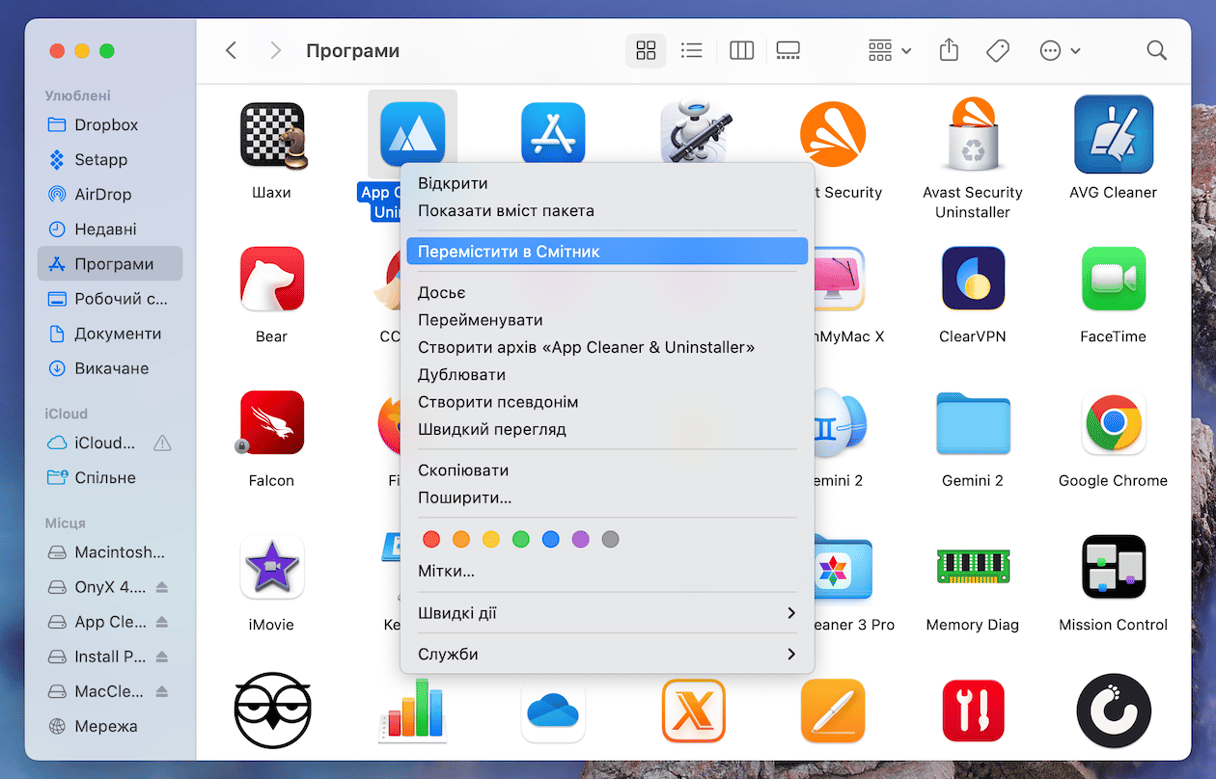
Task: Select Мережа in the sidebar
Action: tap(110, 726)
